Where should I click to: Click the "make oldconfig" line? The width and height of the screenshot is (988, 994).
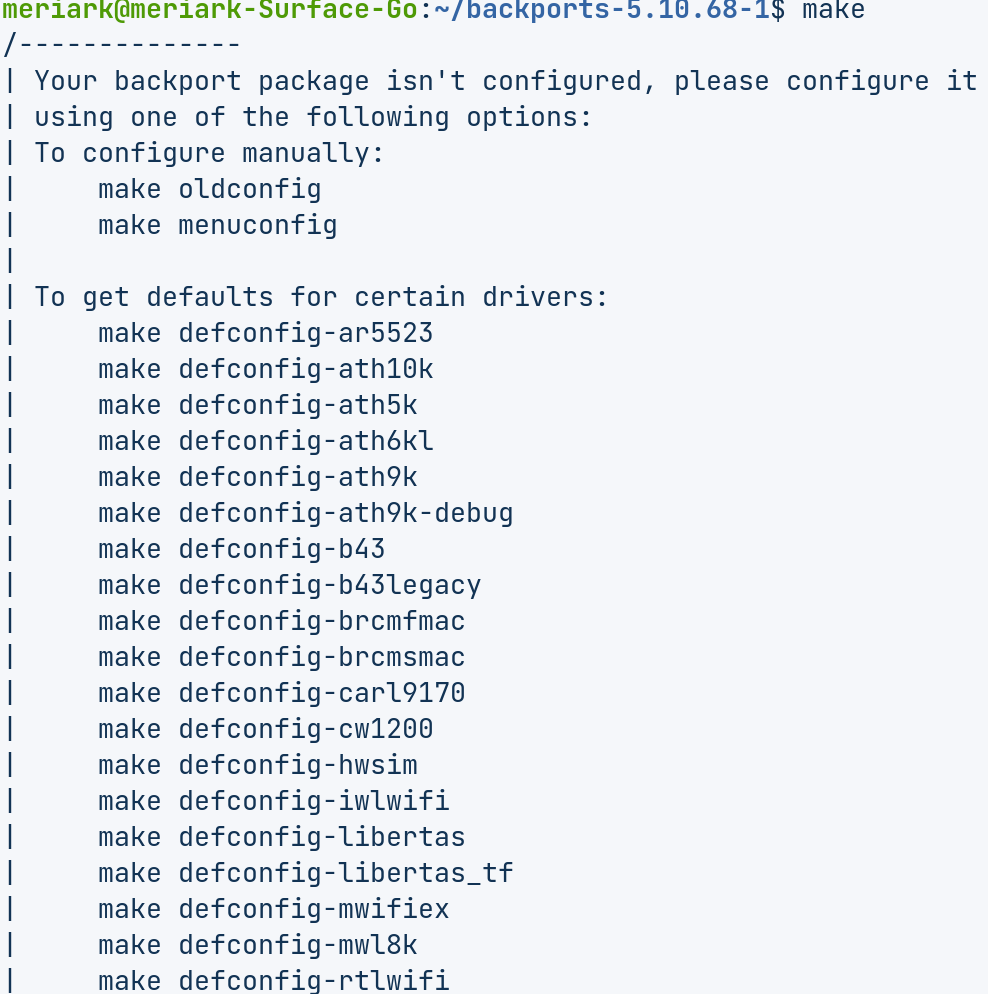click(209, 189)
